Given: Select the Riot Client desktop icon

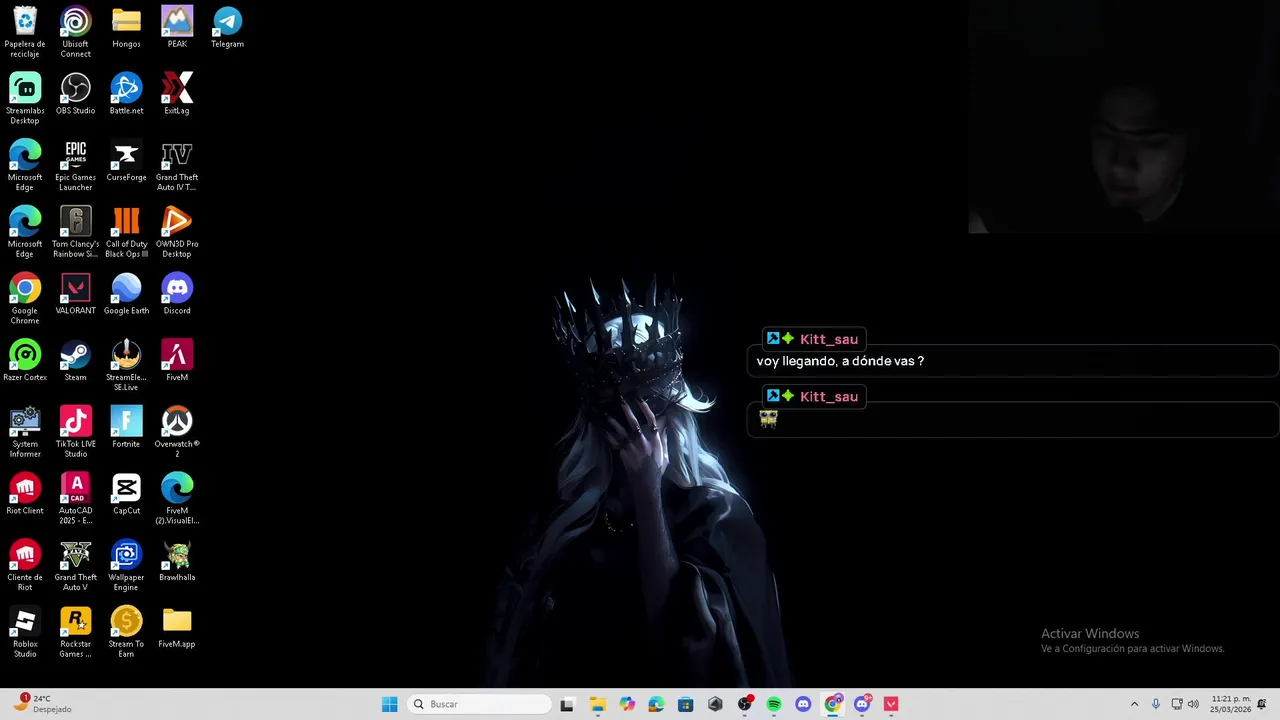Looking at the screenshot, I should pyautogui.click(x=25, y=495).
